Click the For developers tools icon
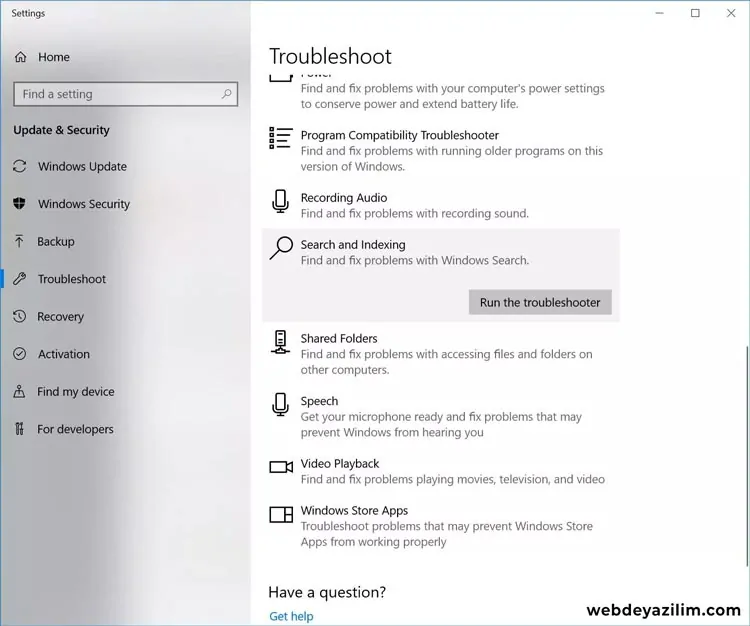750x626 pixels. (x=19, y=428)
